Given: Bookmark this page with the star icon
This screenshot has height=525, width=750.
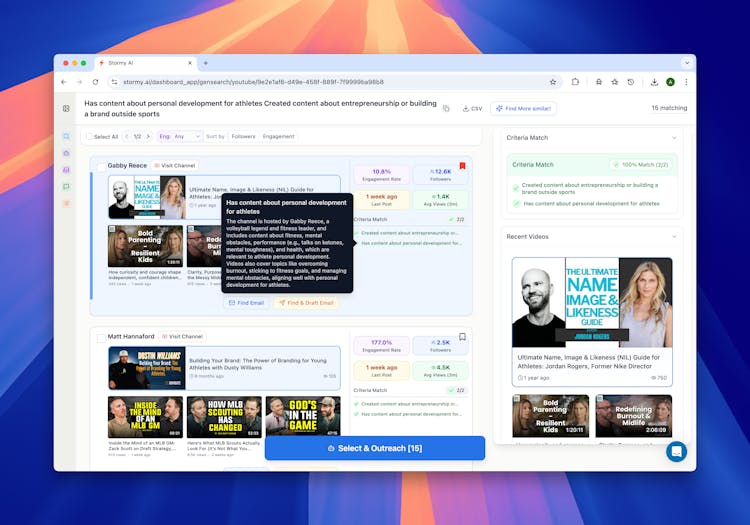Looking at the screenshot, I should click(x=553, y=82).
